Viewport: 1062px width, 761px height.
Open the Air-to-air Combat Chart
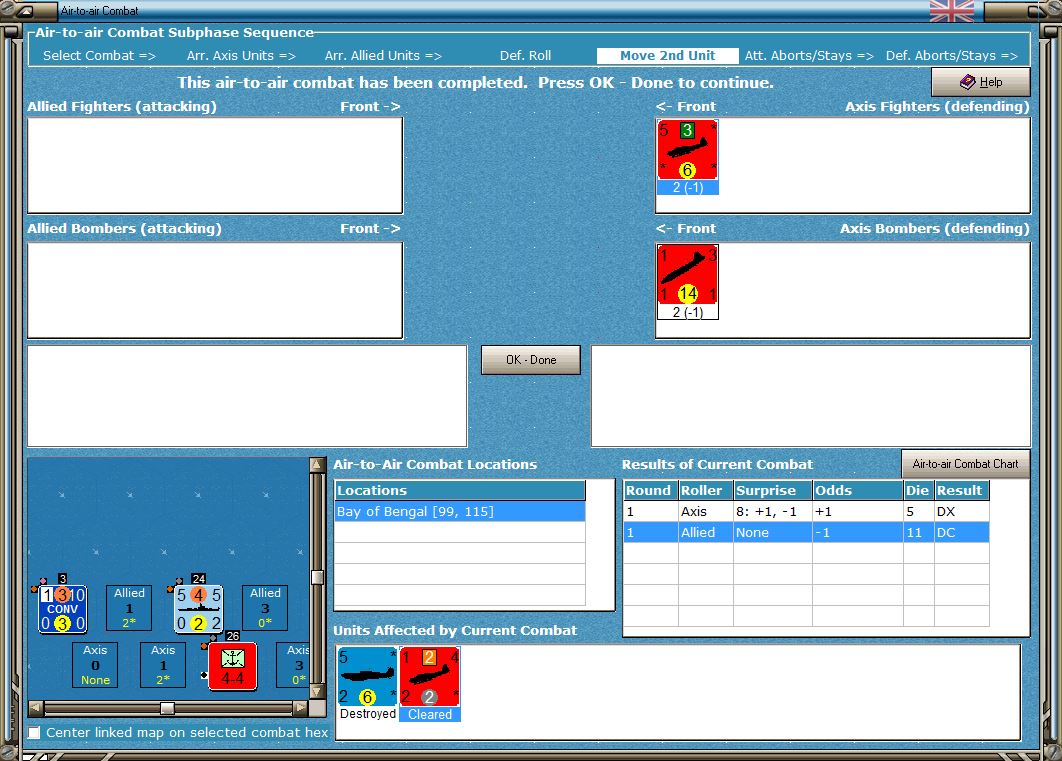point(965,464)
